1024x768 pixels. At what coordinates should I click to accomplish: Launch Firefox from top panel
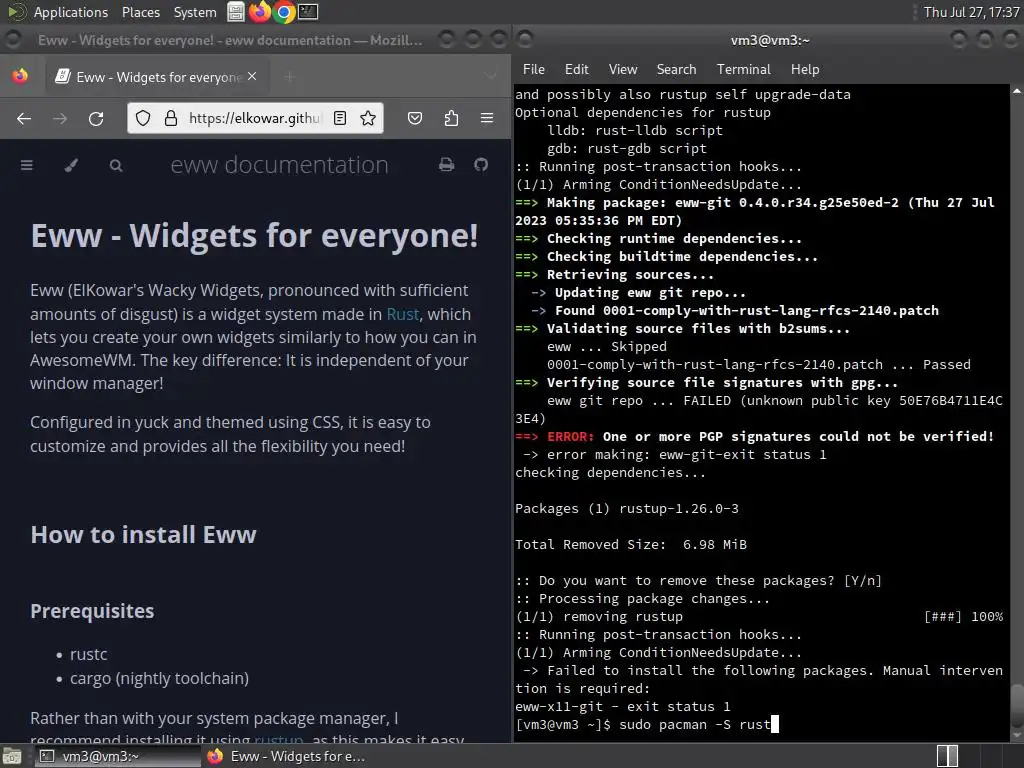[260, 12]
